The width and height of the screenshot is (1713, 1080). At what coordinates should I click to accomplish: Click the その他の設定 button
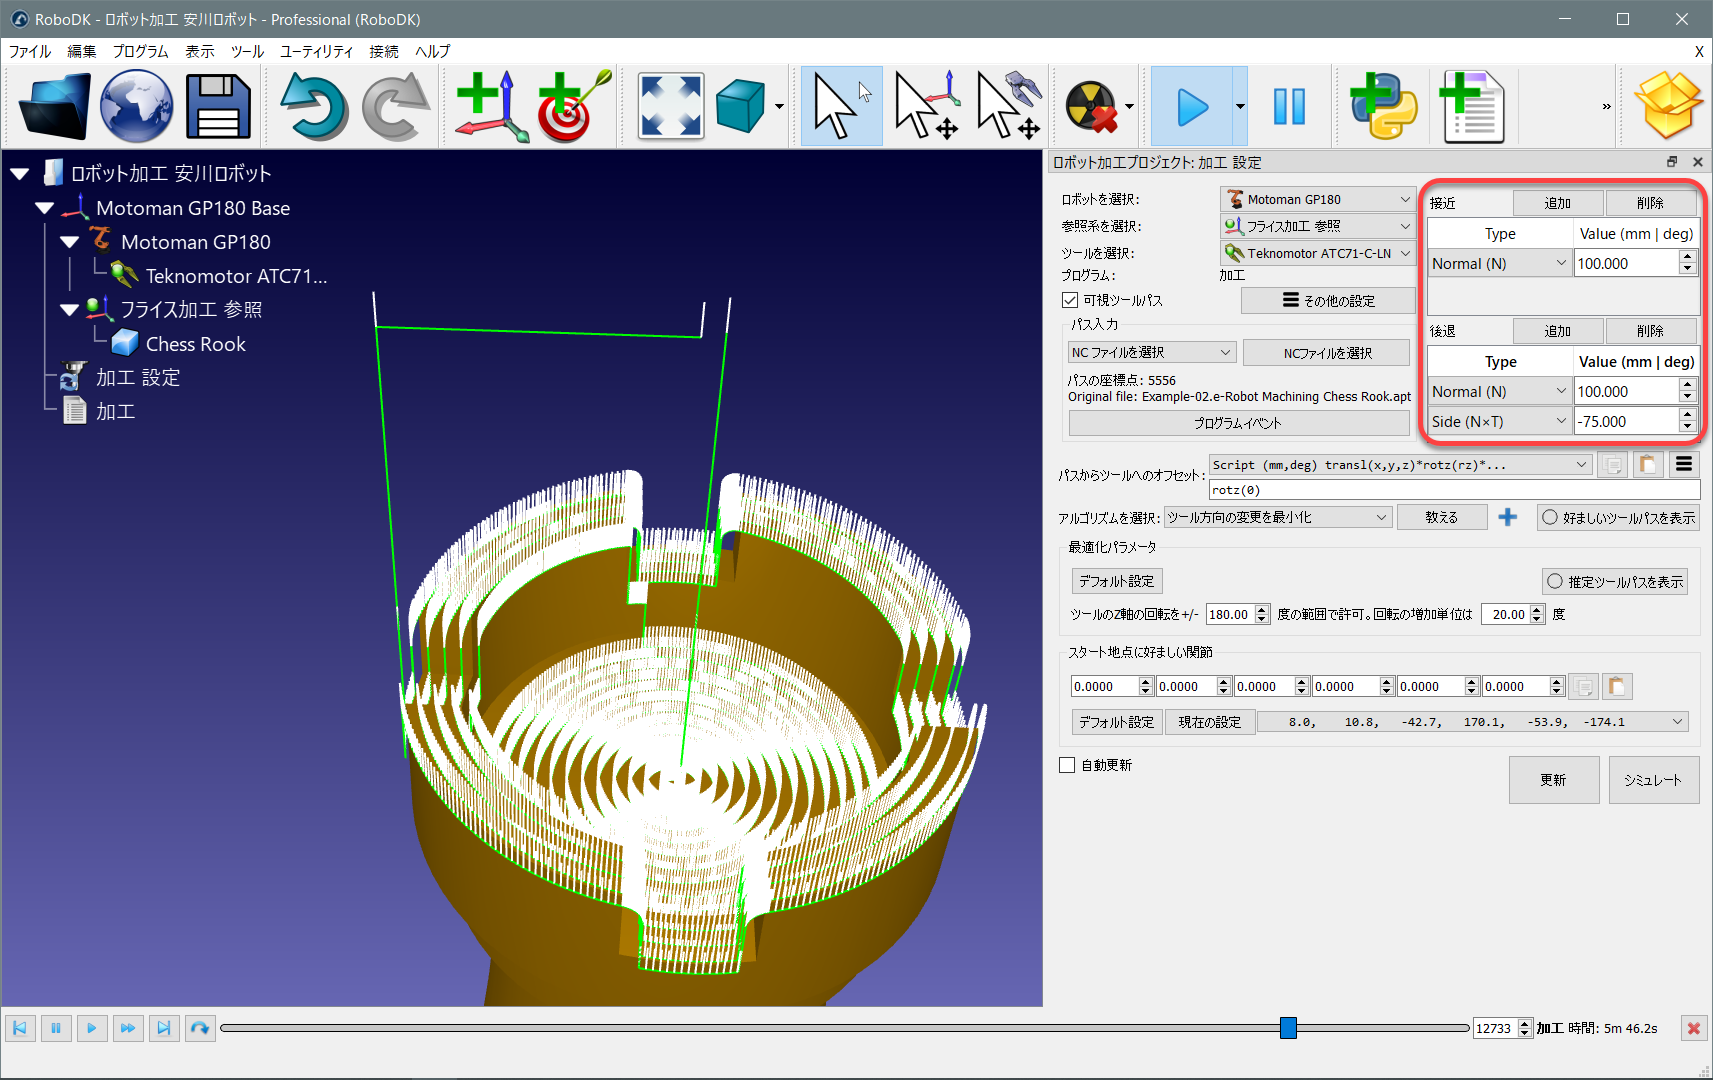pos(1328,300)
